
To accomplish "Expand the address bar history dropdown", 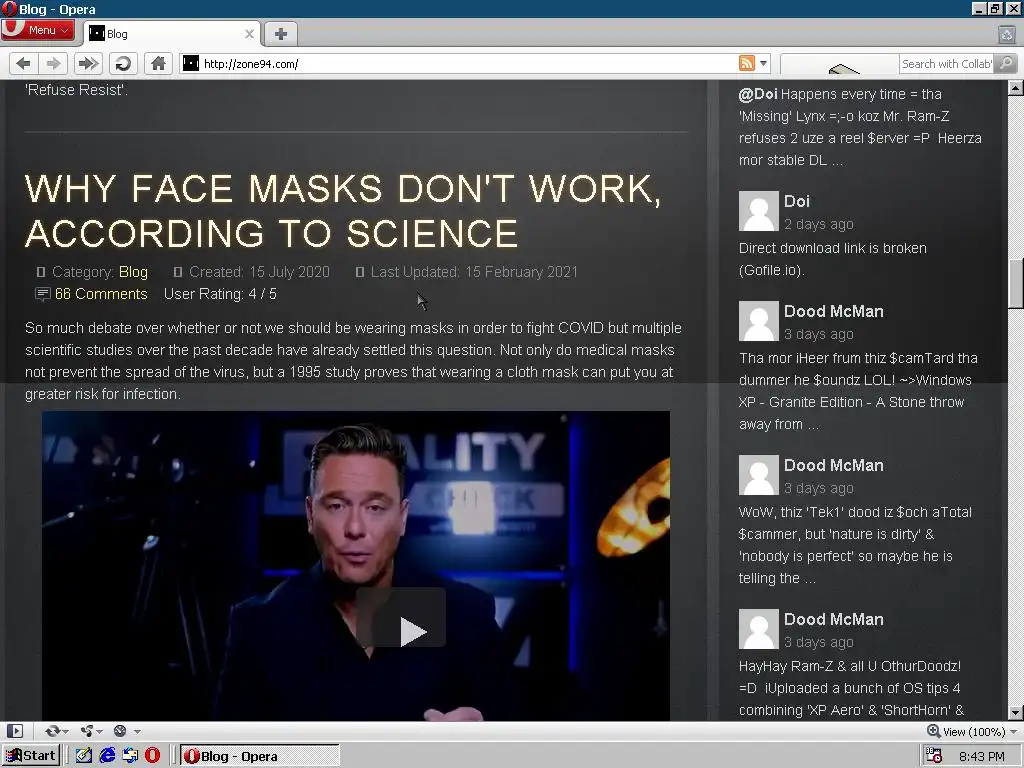I will tap(763, 63).
